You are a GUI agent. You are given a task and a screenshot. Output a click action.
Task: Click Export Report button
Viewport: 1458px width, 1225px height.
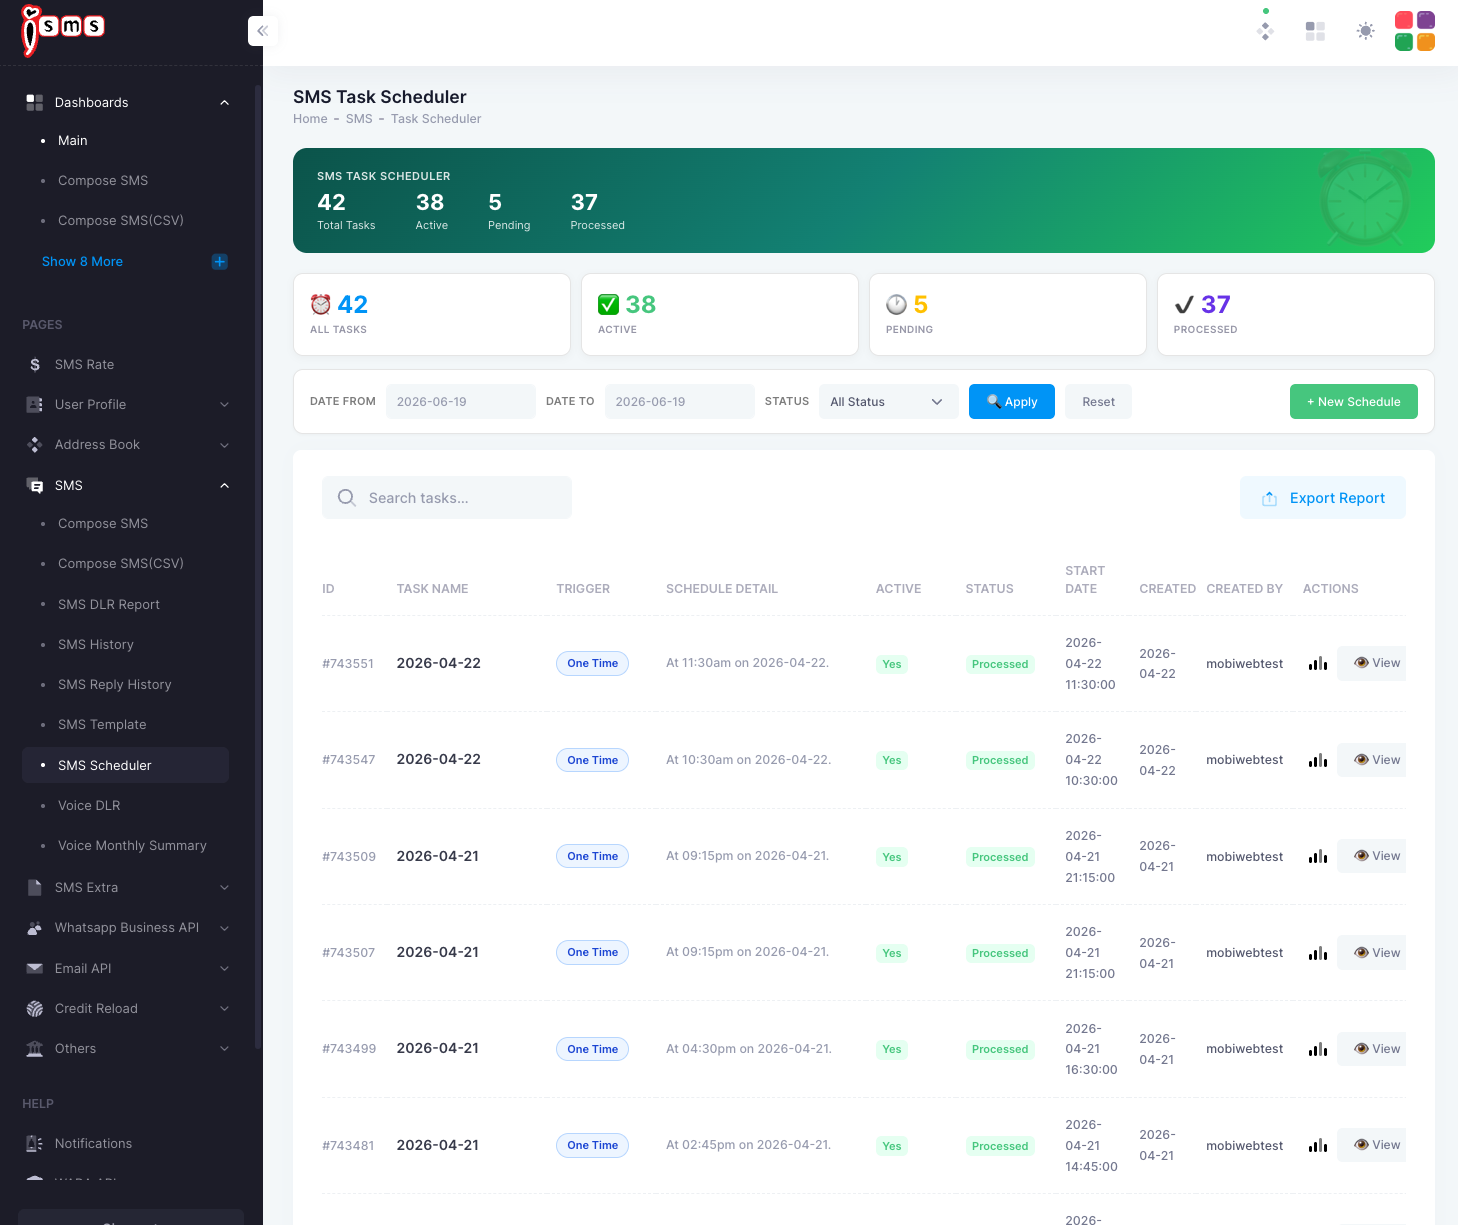[1323, 498]
